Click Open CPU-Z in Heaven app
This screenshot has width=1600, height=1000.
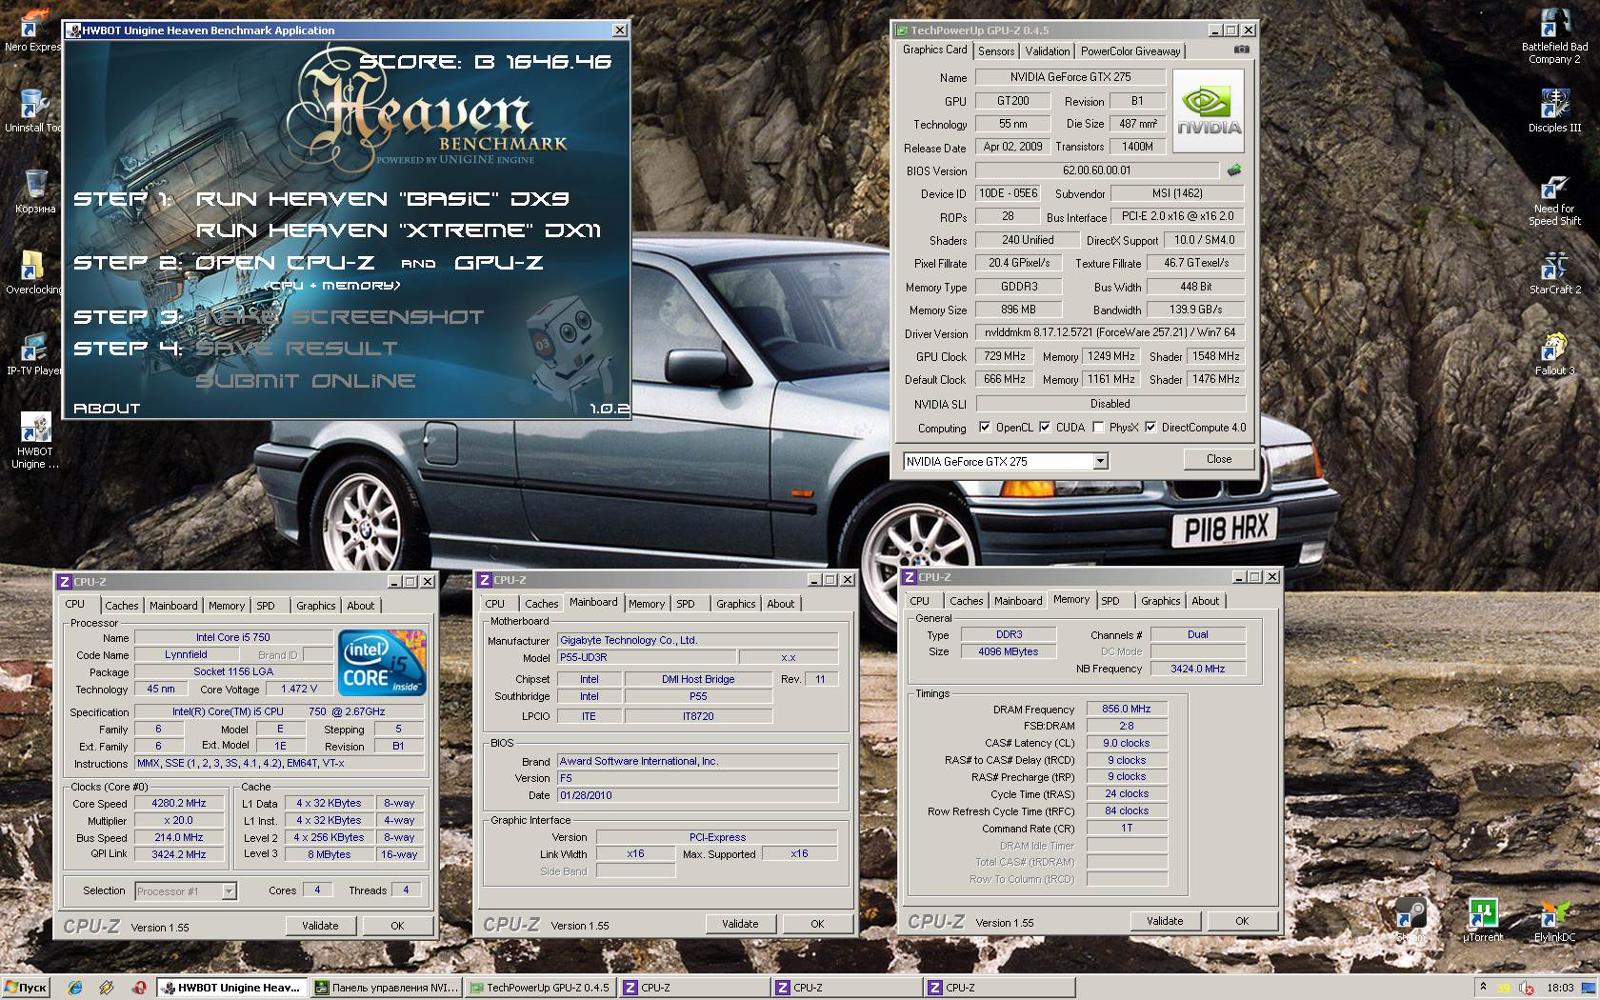click(x=285, y=263)
